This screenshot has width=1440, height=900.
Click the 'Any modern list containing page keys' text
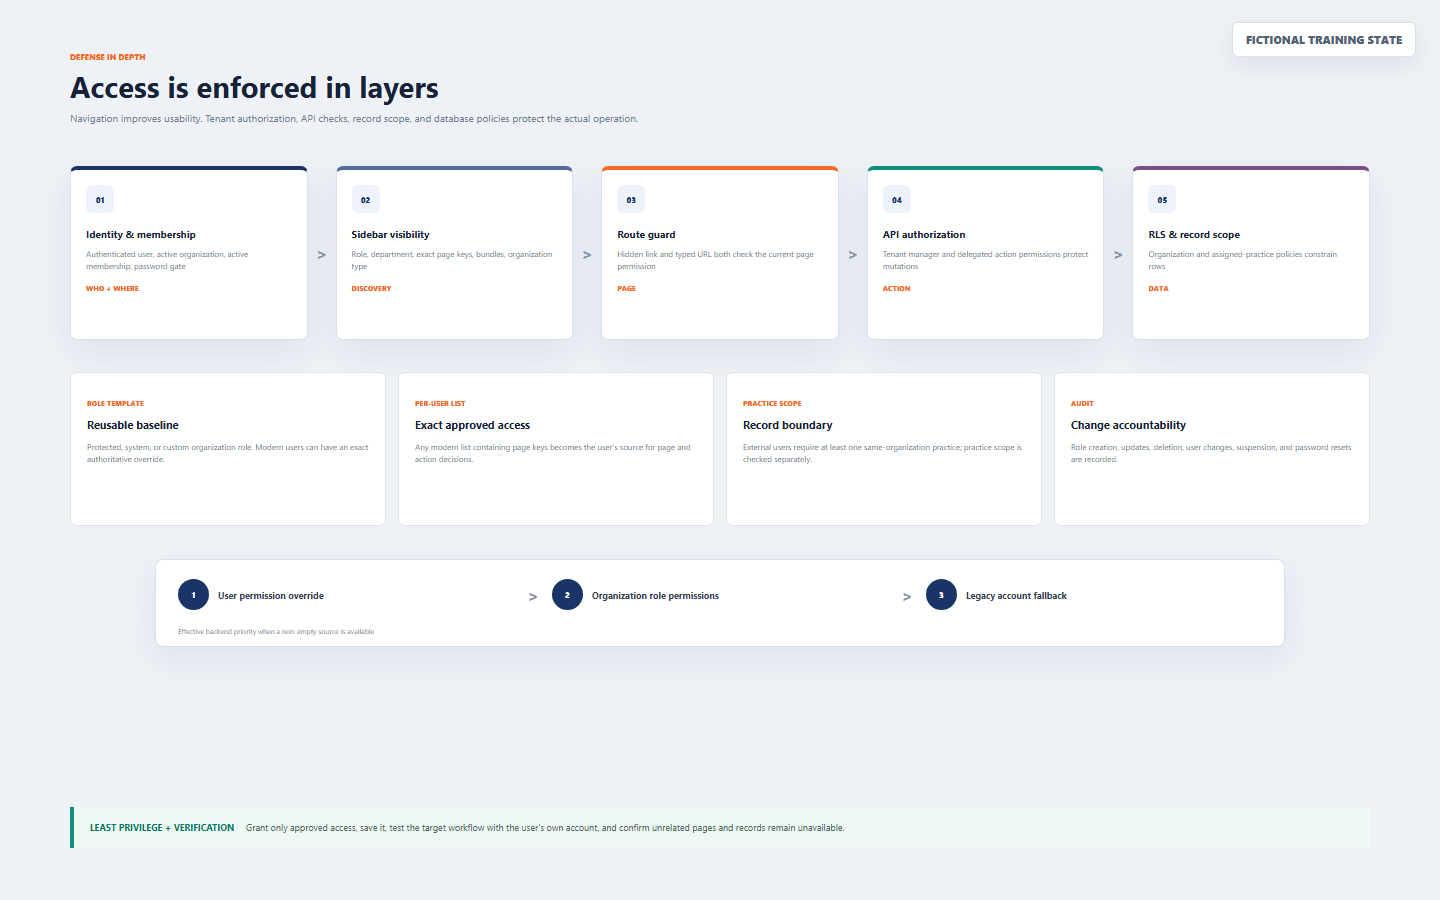coord(553,453)
